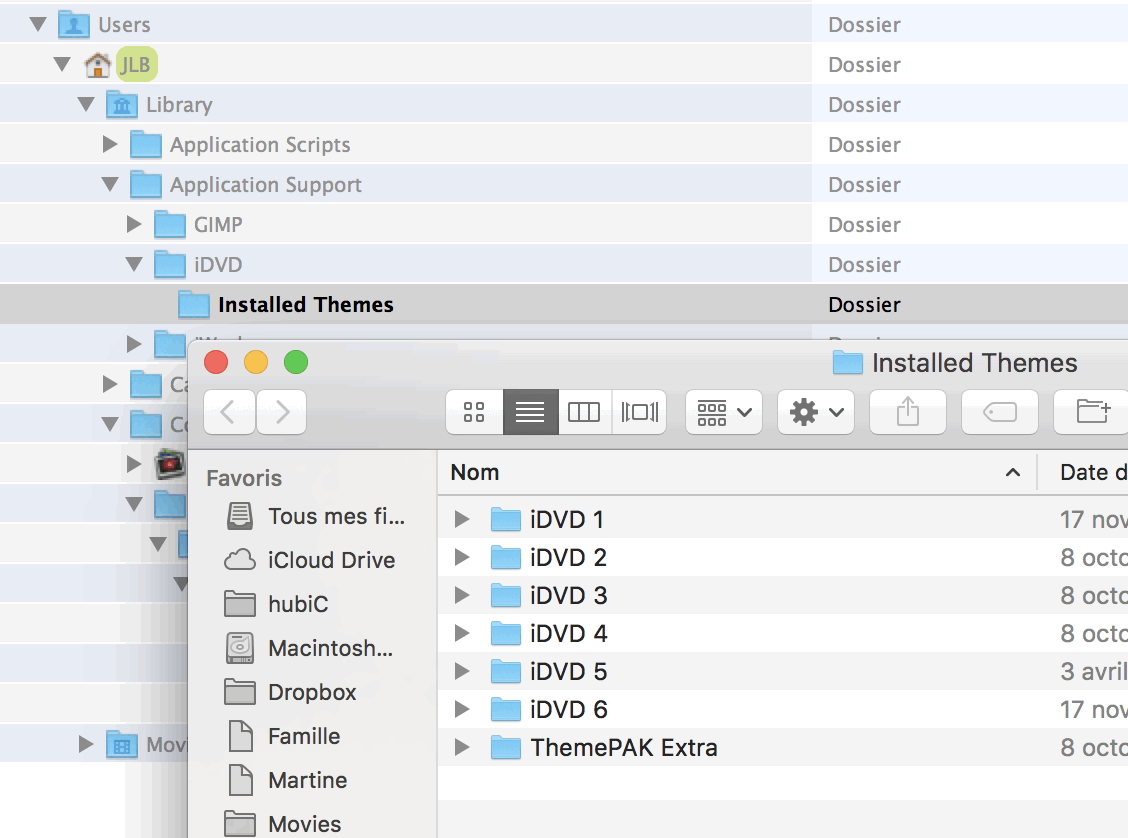Close the Installed Themes window
This screenshot has width=1128, height=838.
point(216,362)
